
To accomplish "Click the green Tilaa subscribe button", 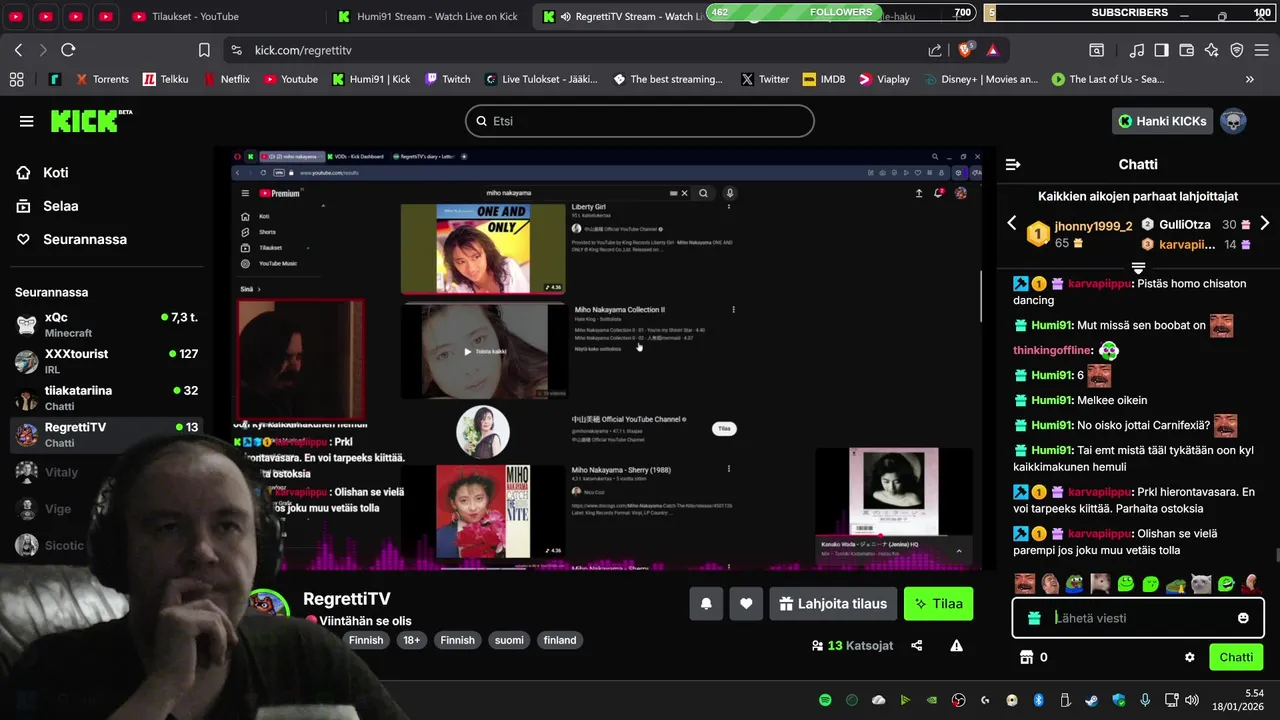I will [938, 604].
